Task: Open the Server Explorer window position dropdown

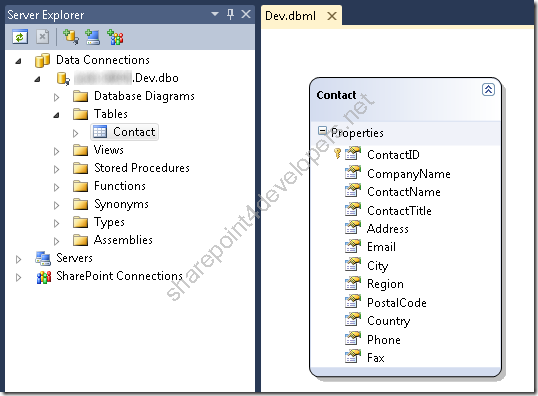Action: [x=215, y=14]
